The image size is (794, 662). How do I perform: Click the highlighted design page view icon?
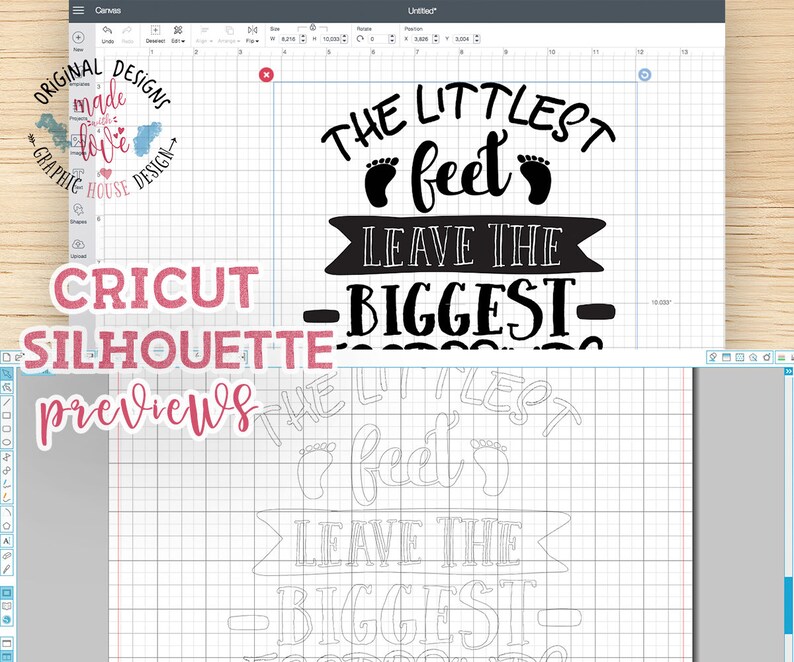7,593
